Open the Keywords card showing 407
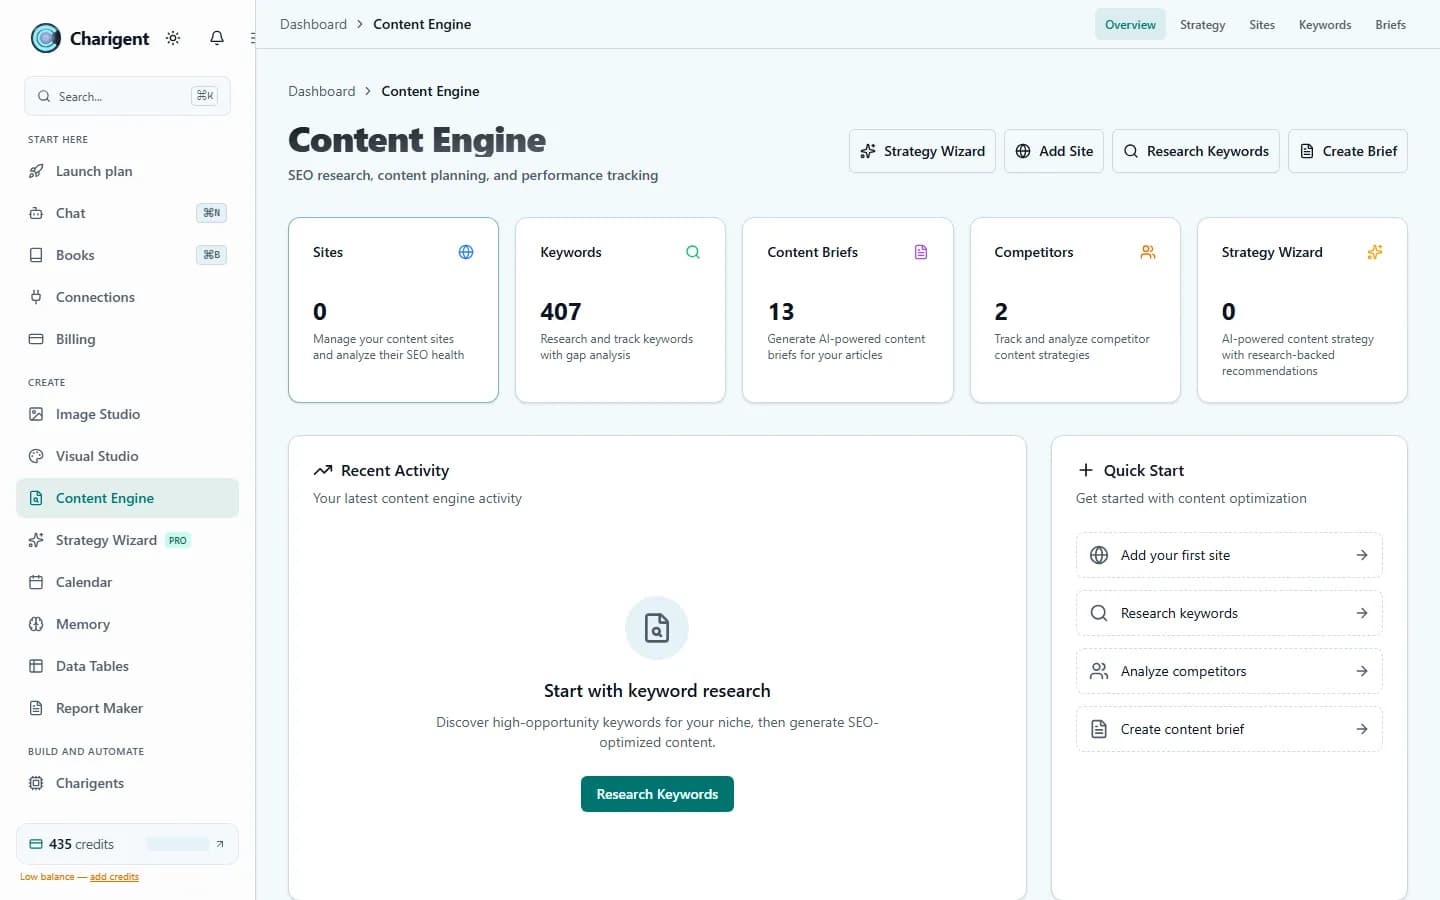 (x=620, y=310)
